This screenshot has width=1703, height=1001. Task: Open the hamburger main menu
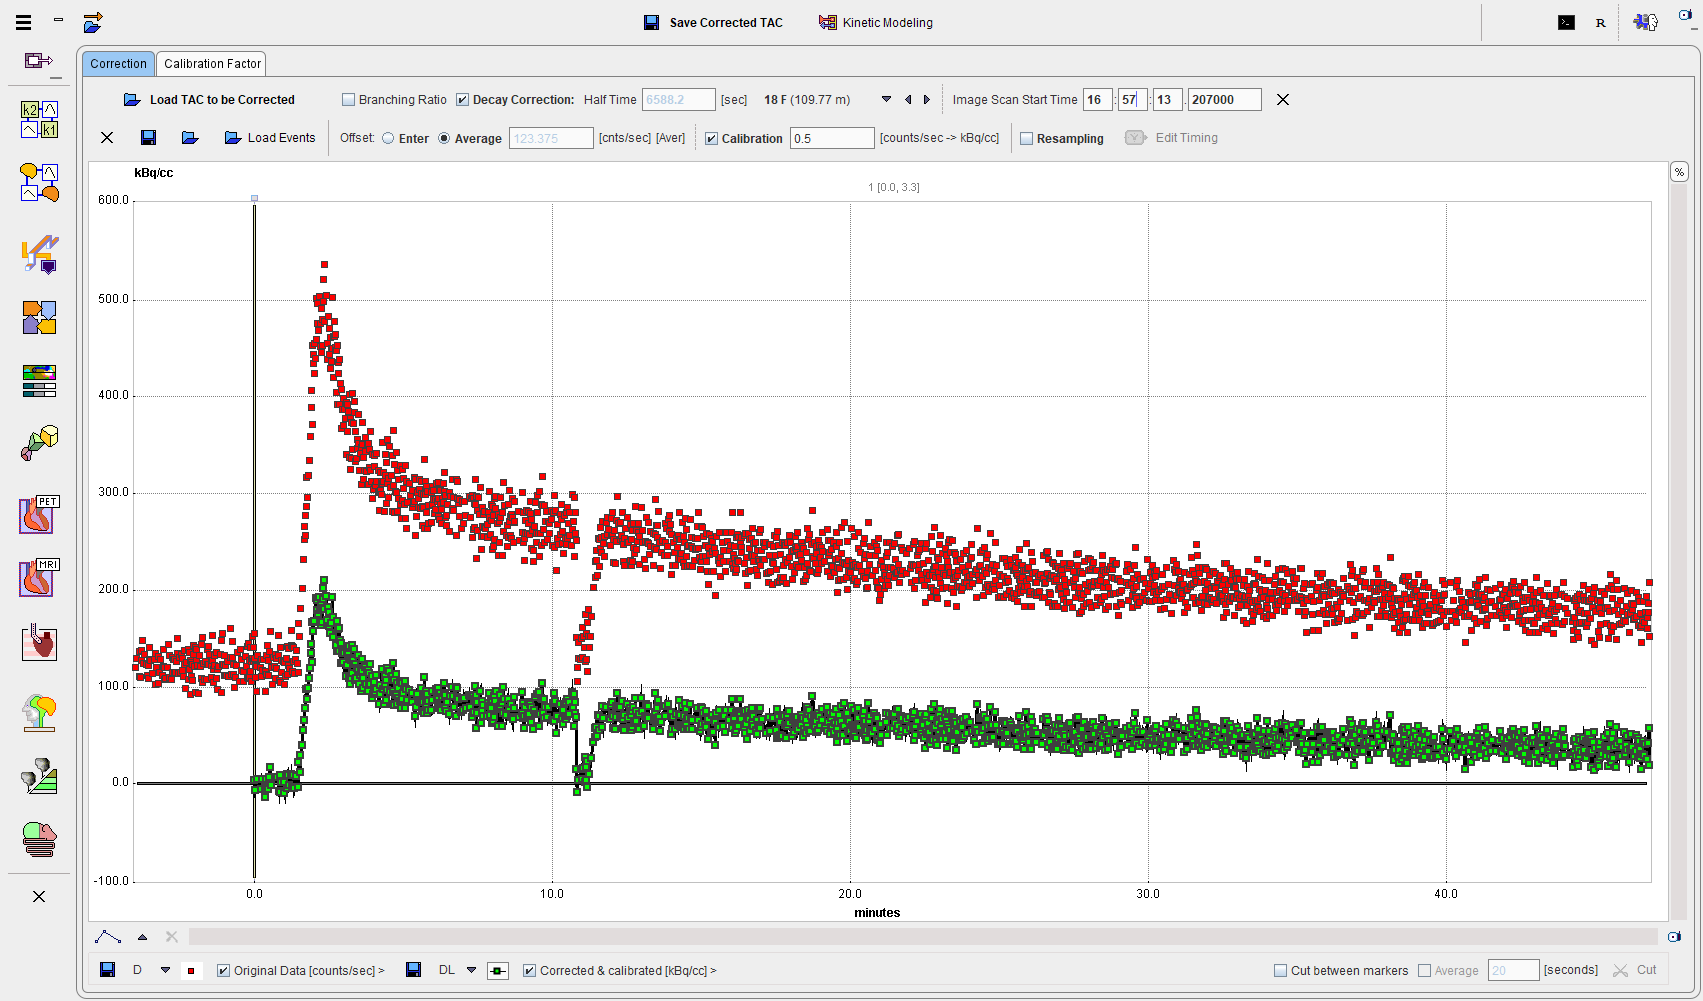click(24, 22)
